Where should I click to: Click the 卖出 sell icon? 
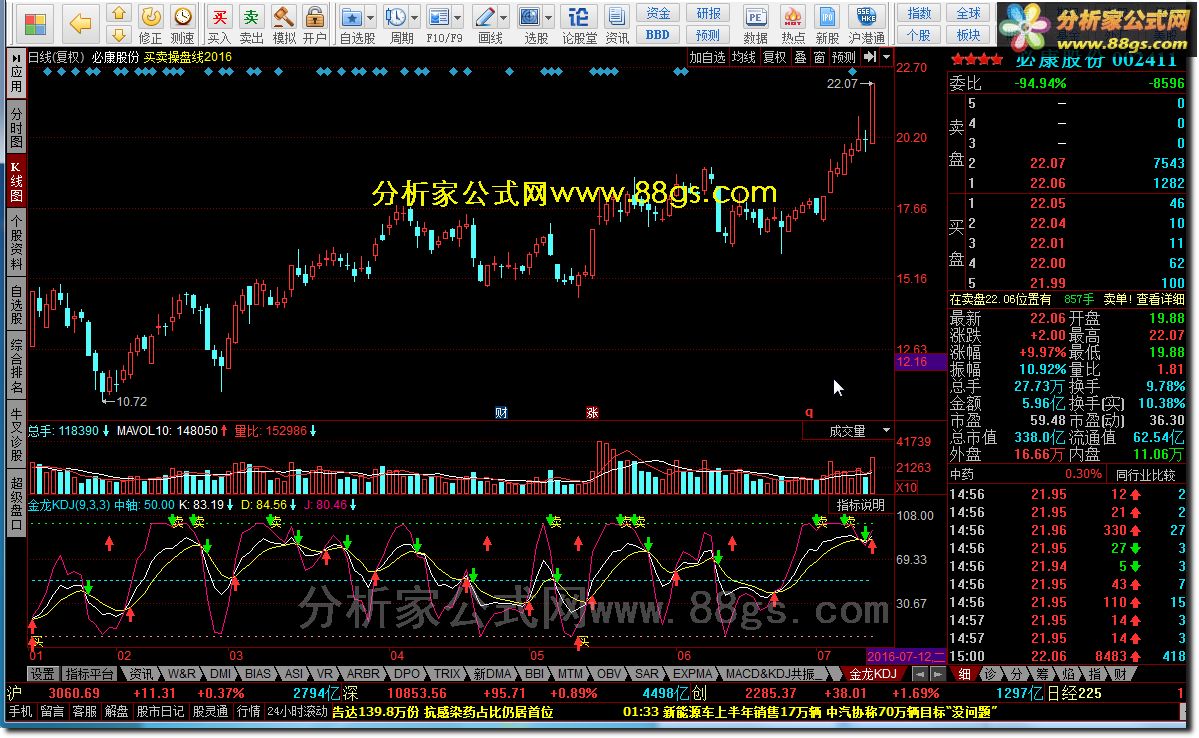pos(251,24)
